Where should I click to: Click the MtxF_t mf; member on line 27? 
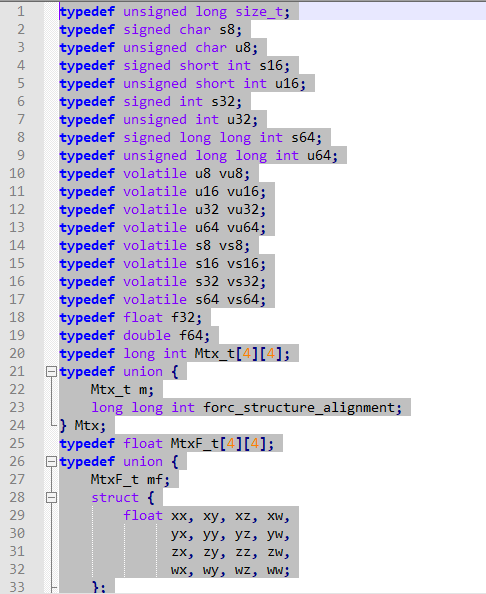pos(130,480)
